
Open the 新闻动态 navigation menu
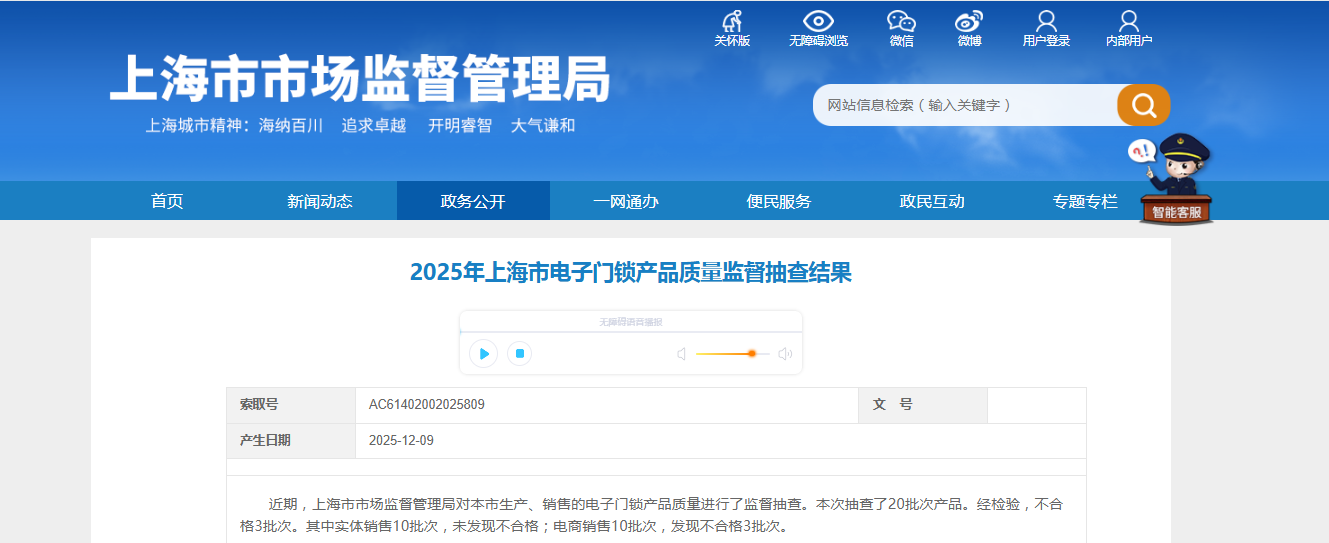pos(320,201)
